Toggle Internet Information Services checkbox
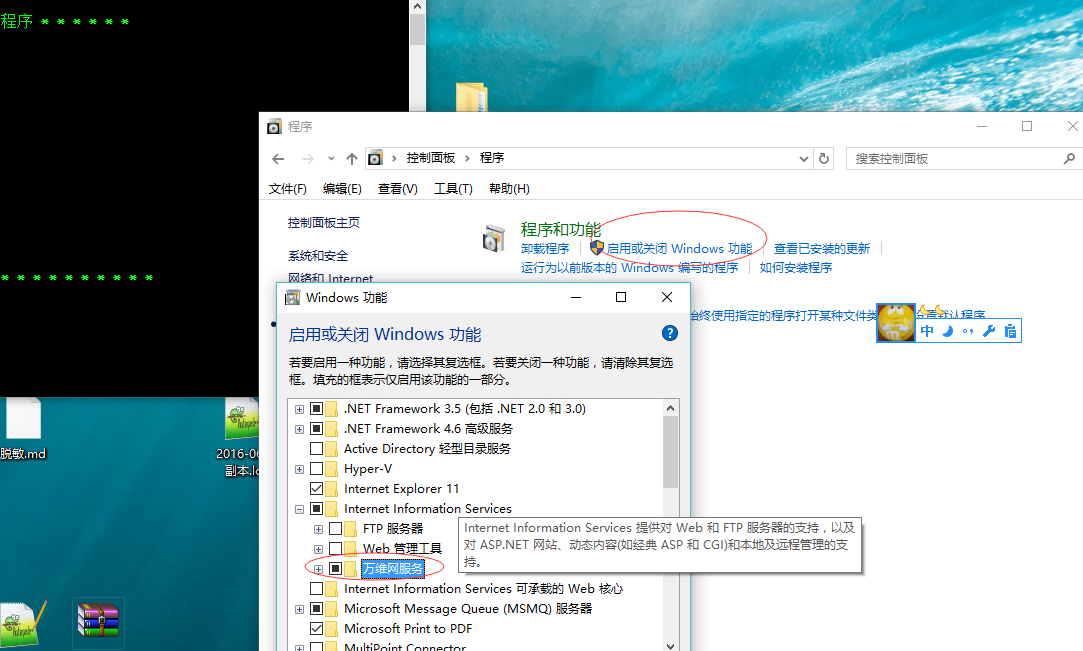The image size is (1083, 651). 316,509
